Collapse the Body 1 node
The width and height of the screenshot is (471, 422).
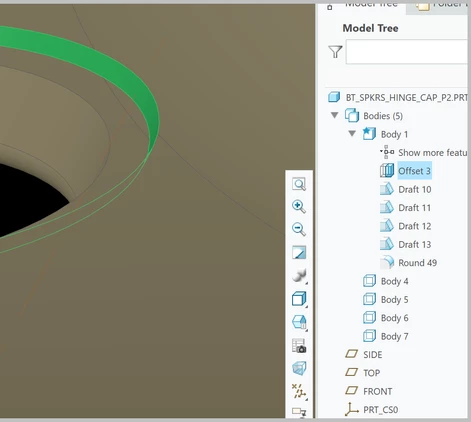click(x=352, y=134)
